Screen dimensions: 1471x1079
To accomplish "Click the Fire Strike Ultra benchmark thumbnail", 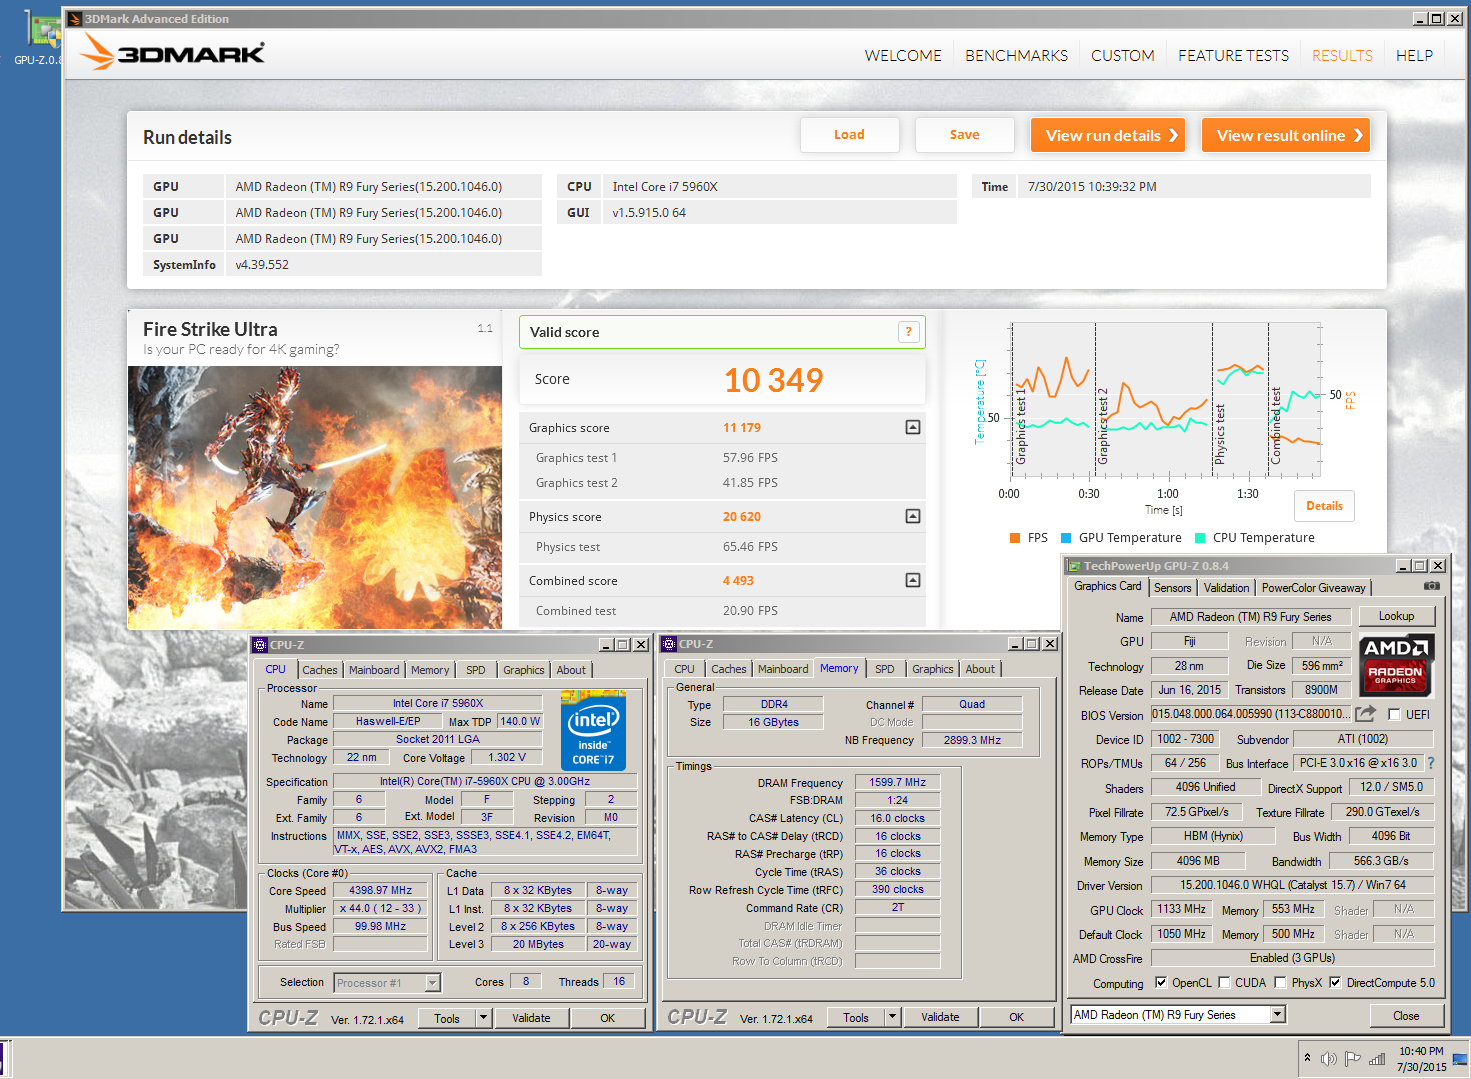I will coord(315,497).
